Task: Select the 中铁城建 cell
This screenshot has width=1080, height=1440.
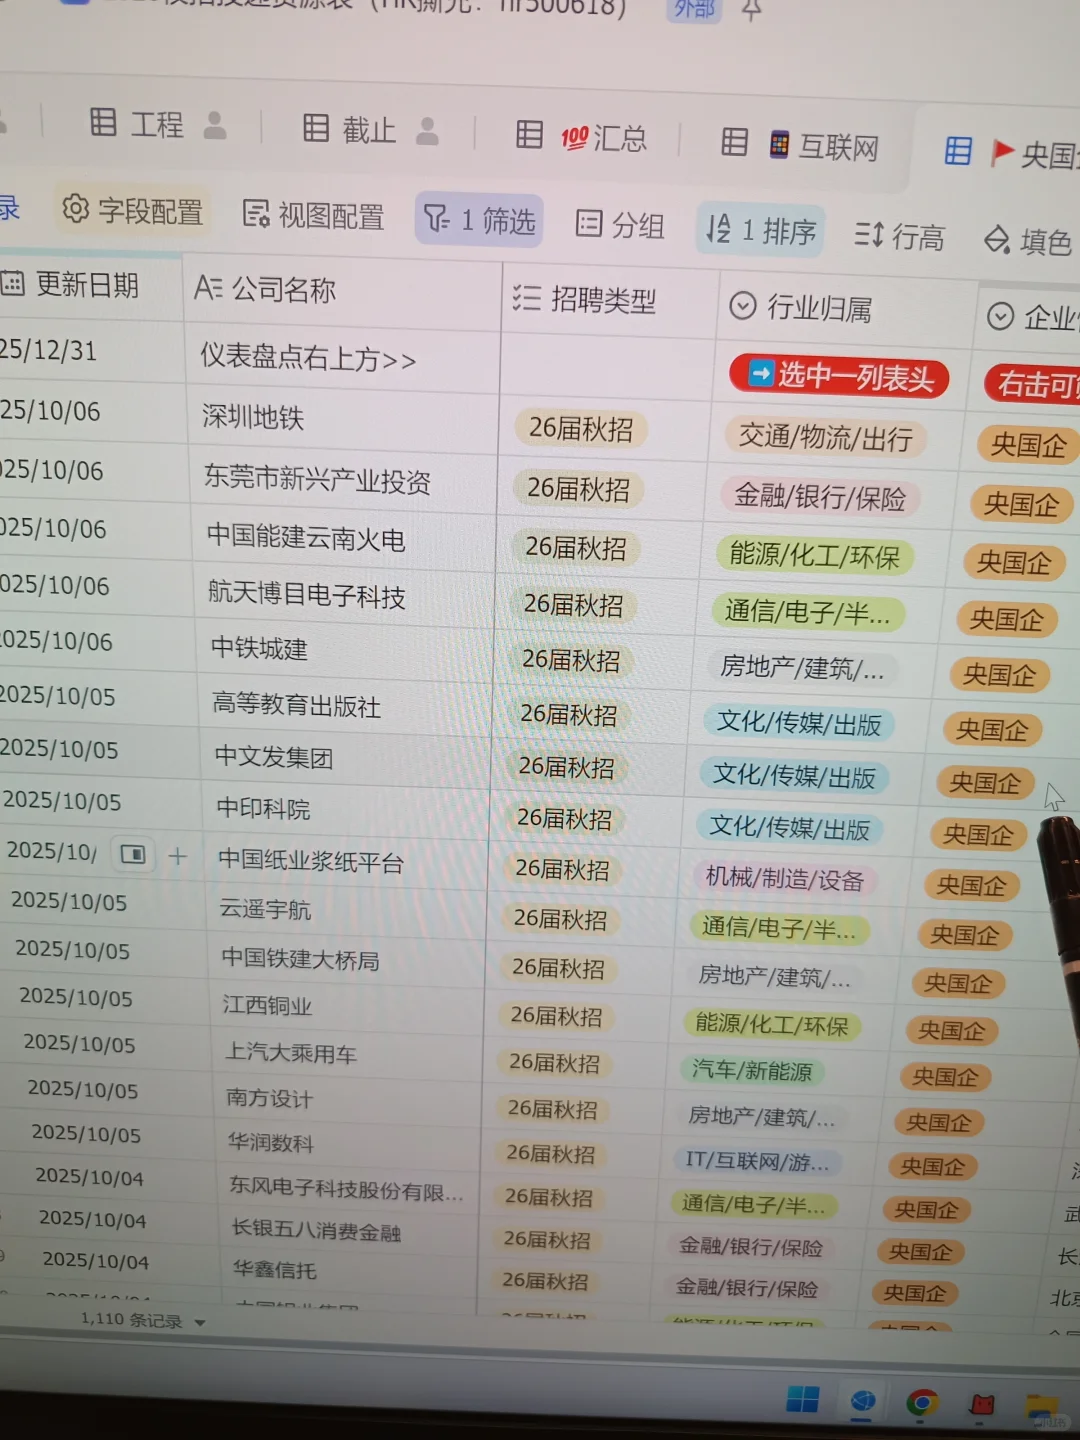Action: pos(345,650)
